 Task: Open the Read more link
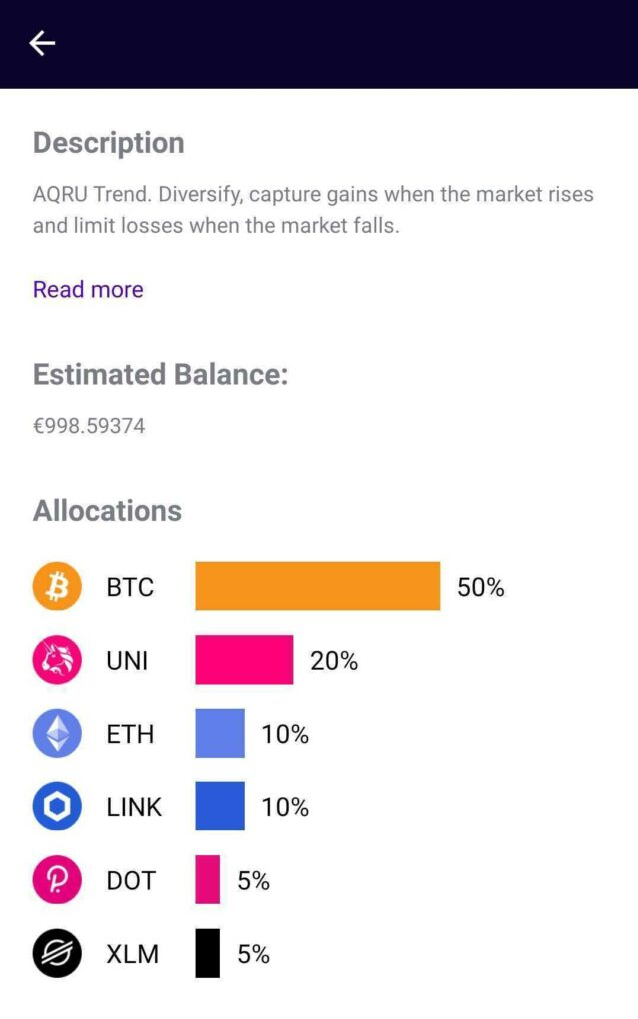tap(88, 289)
